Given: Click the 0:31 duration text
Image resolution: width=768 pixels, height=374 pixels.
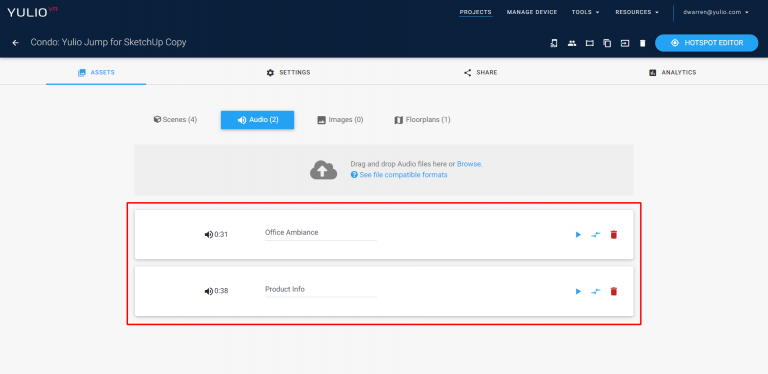Looking at the screenshot, I should pos(221,234).
